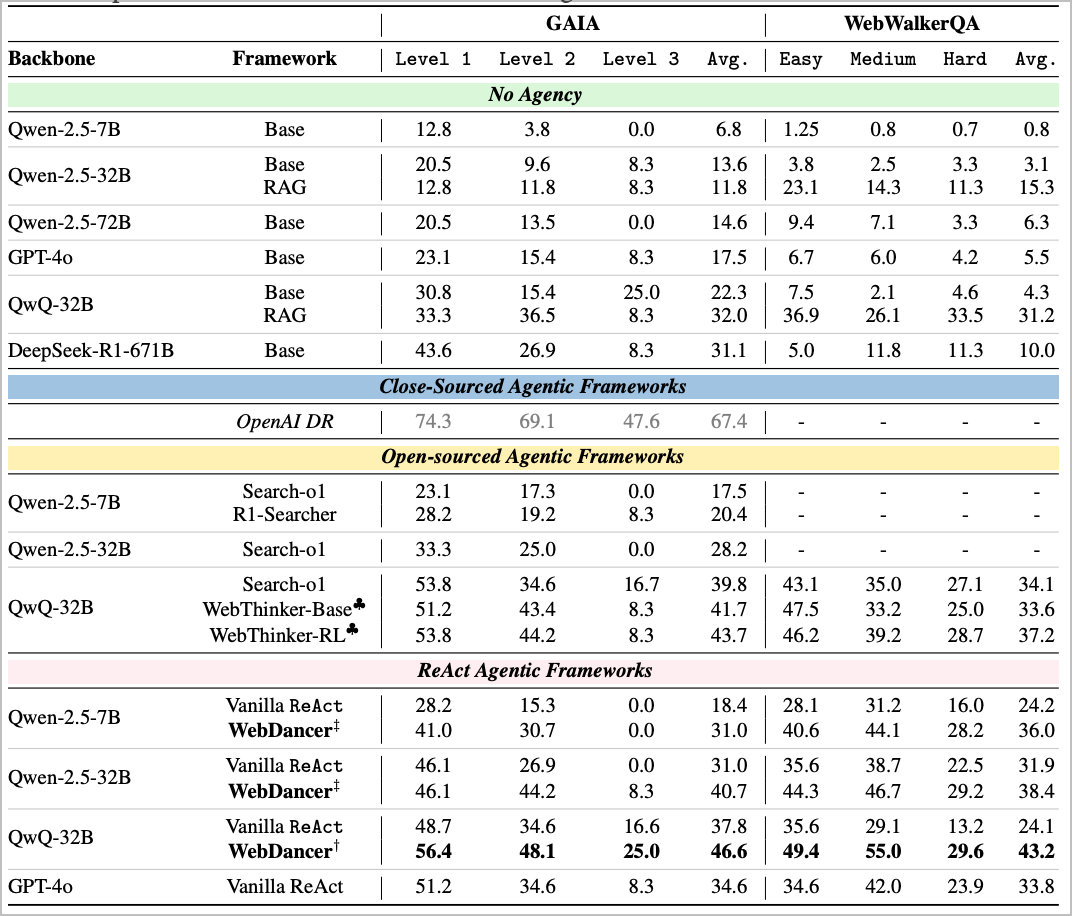Click the value 22.5 in Qwen-2.5-32B Vanilla ReAct row
The height and width of the screenshot is (916, 1072).
[x=965, y=766]
